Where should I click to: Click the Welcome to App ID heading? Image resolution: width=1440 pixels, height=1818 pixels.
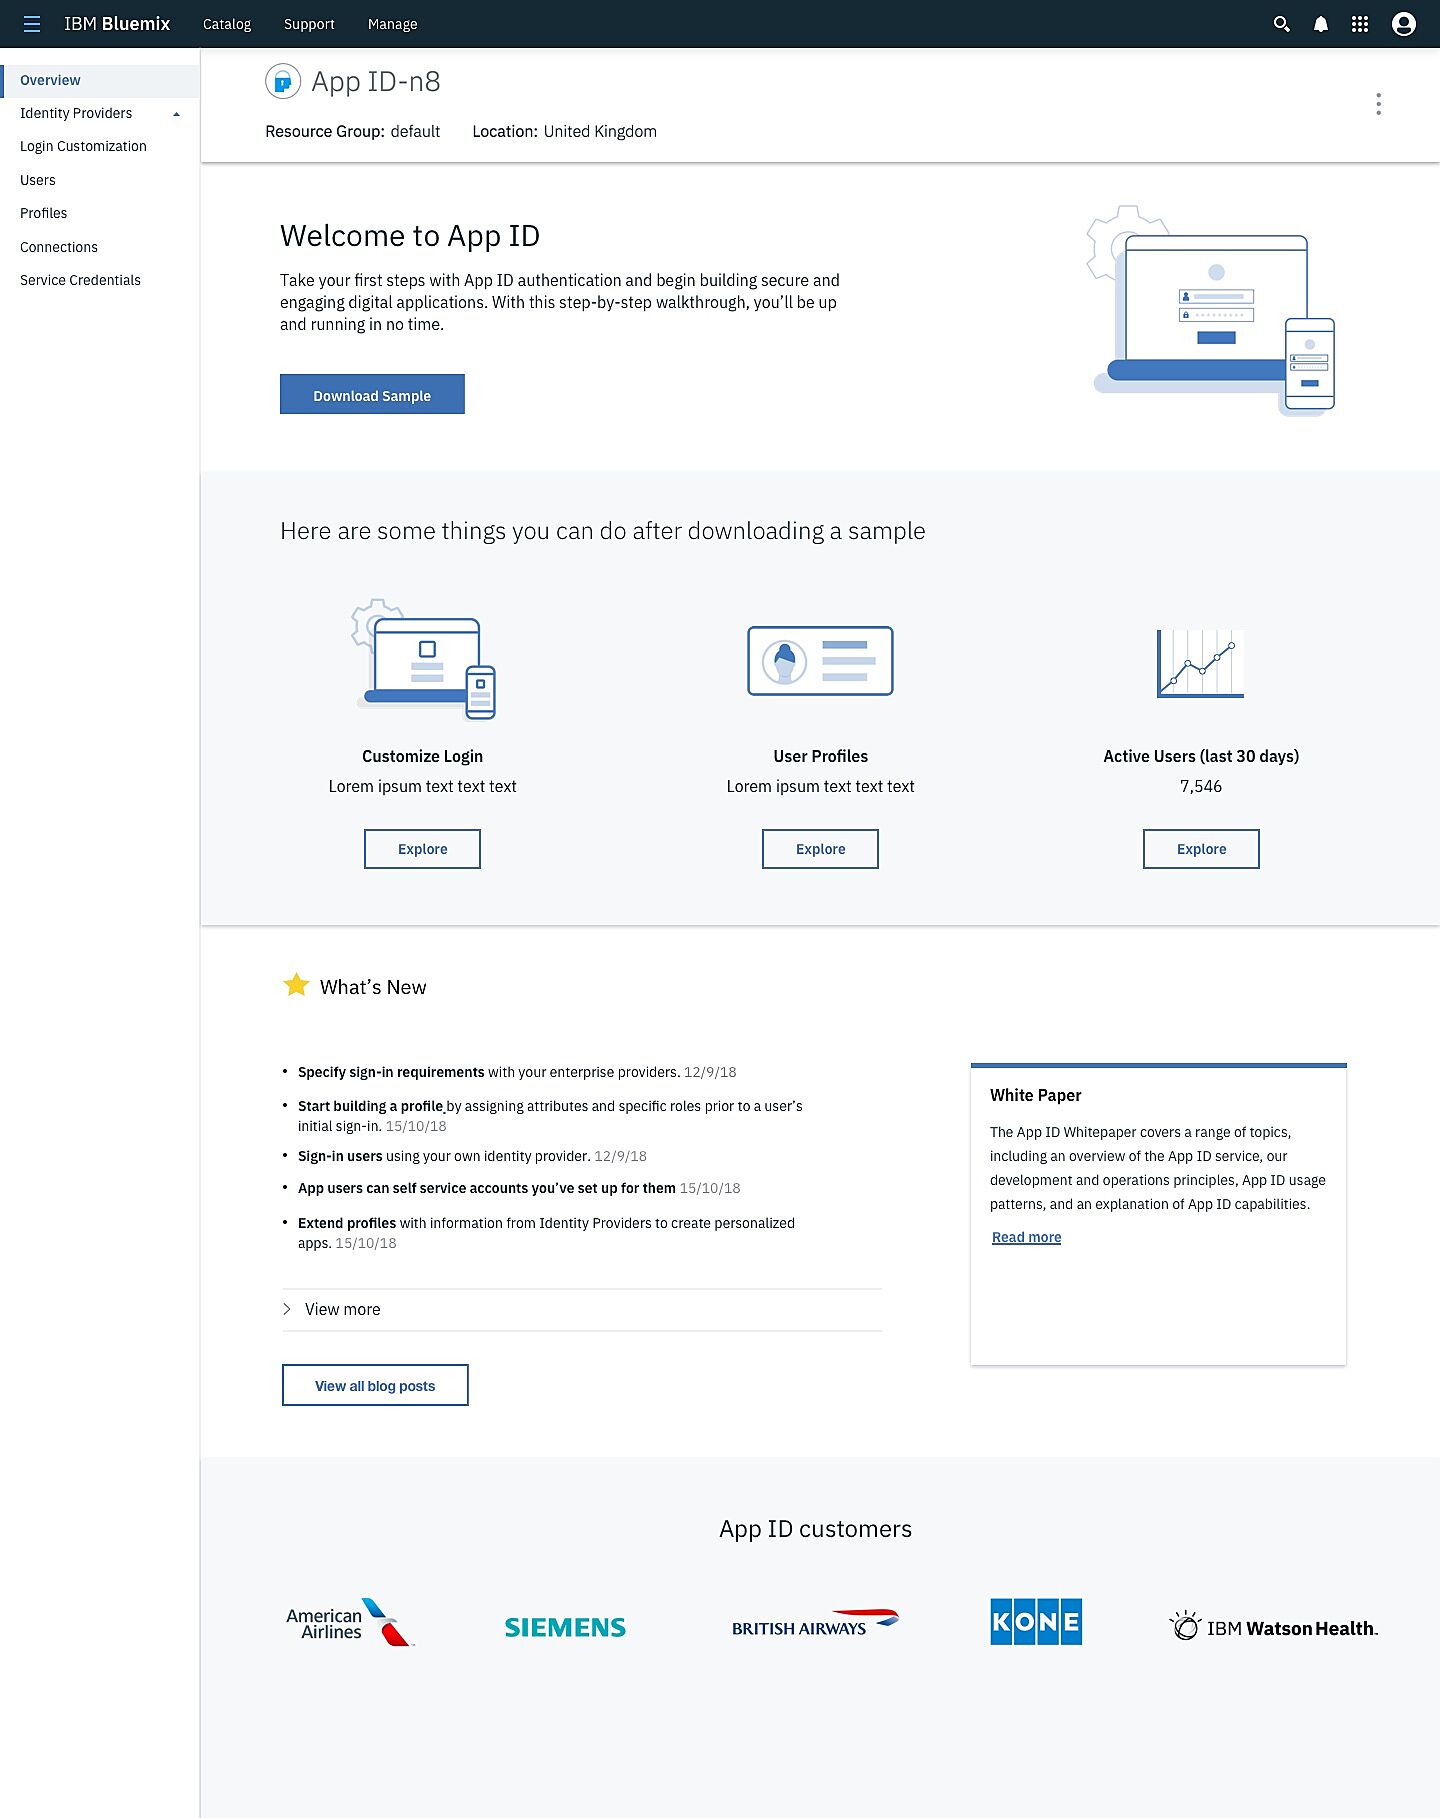410,236
